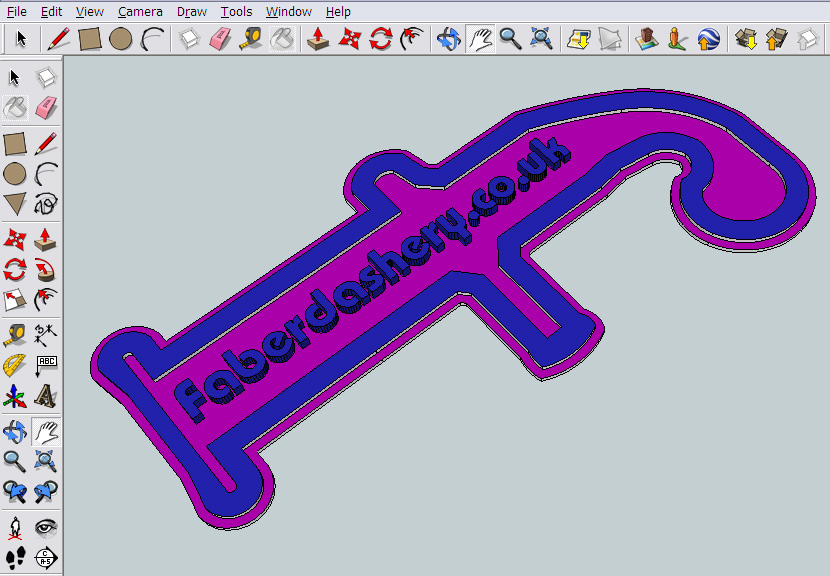Choose the pink Eraser in the left toolbar

(46, 108)
